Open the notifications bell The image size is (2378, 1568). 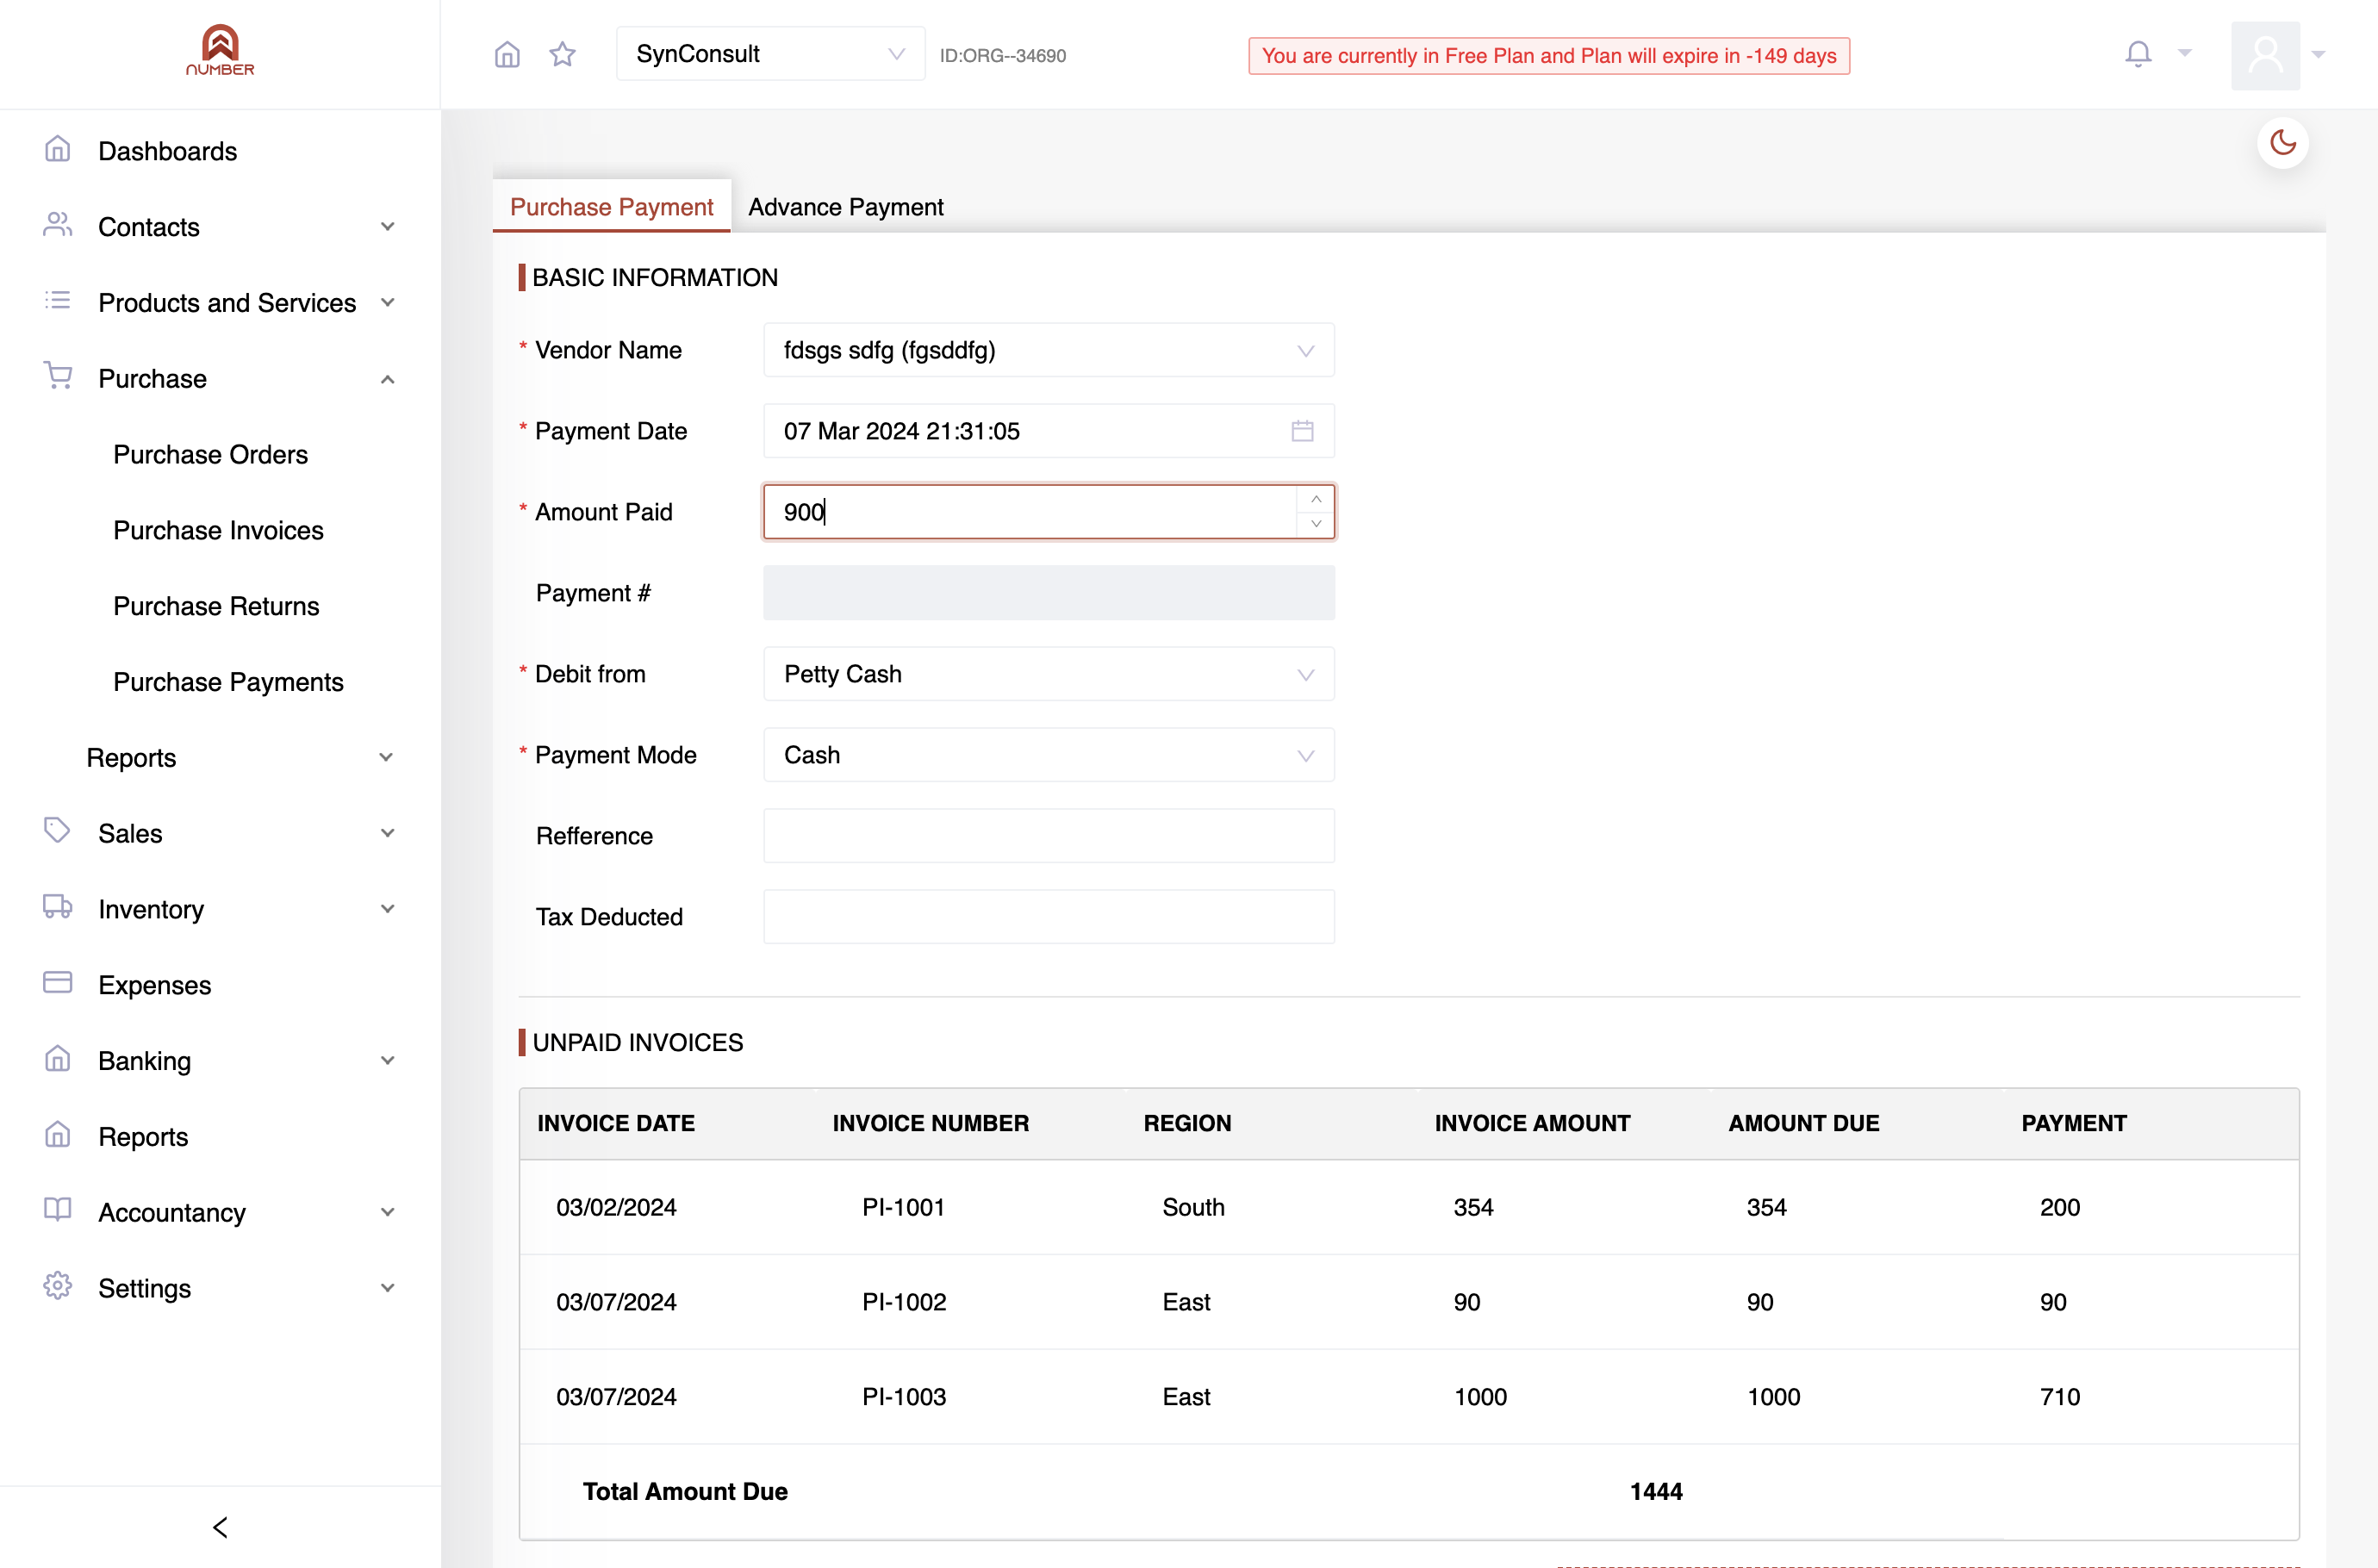(2138, 54)
